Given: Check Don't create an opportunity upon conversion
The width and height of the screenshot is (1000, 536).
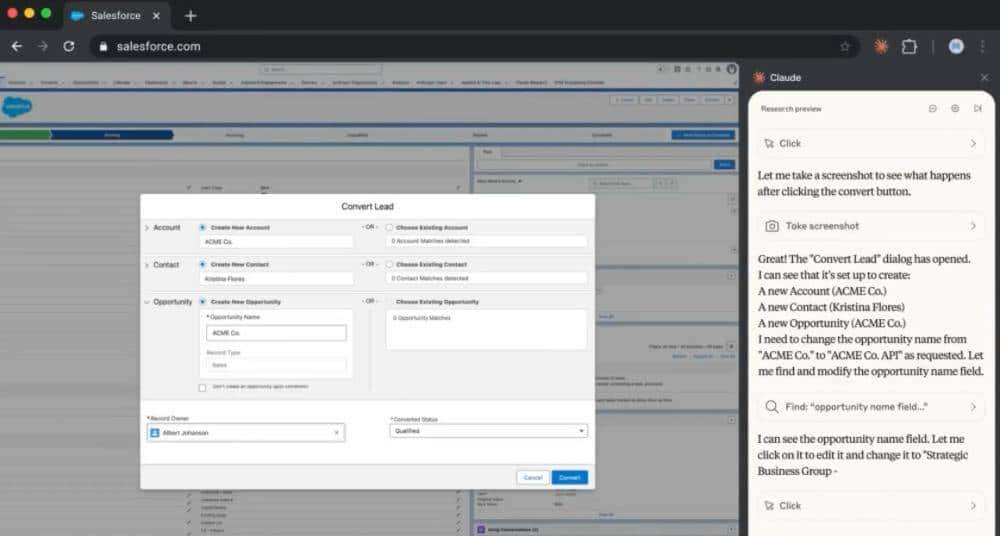Looking at the screenshot, I should click(x=203, y=386).
